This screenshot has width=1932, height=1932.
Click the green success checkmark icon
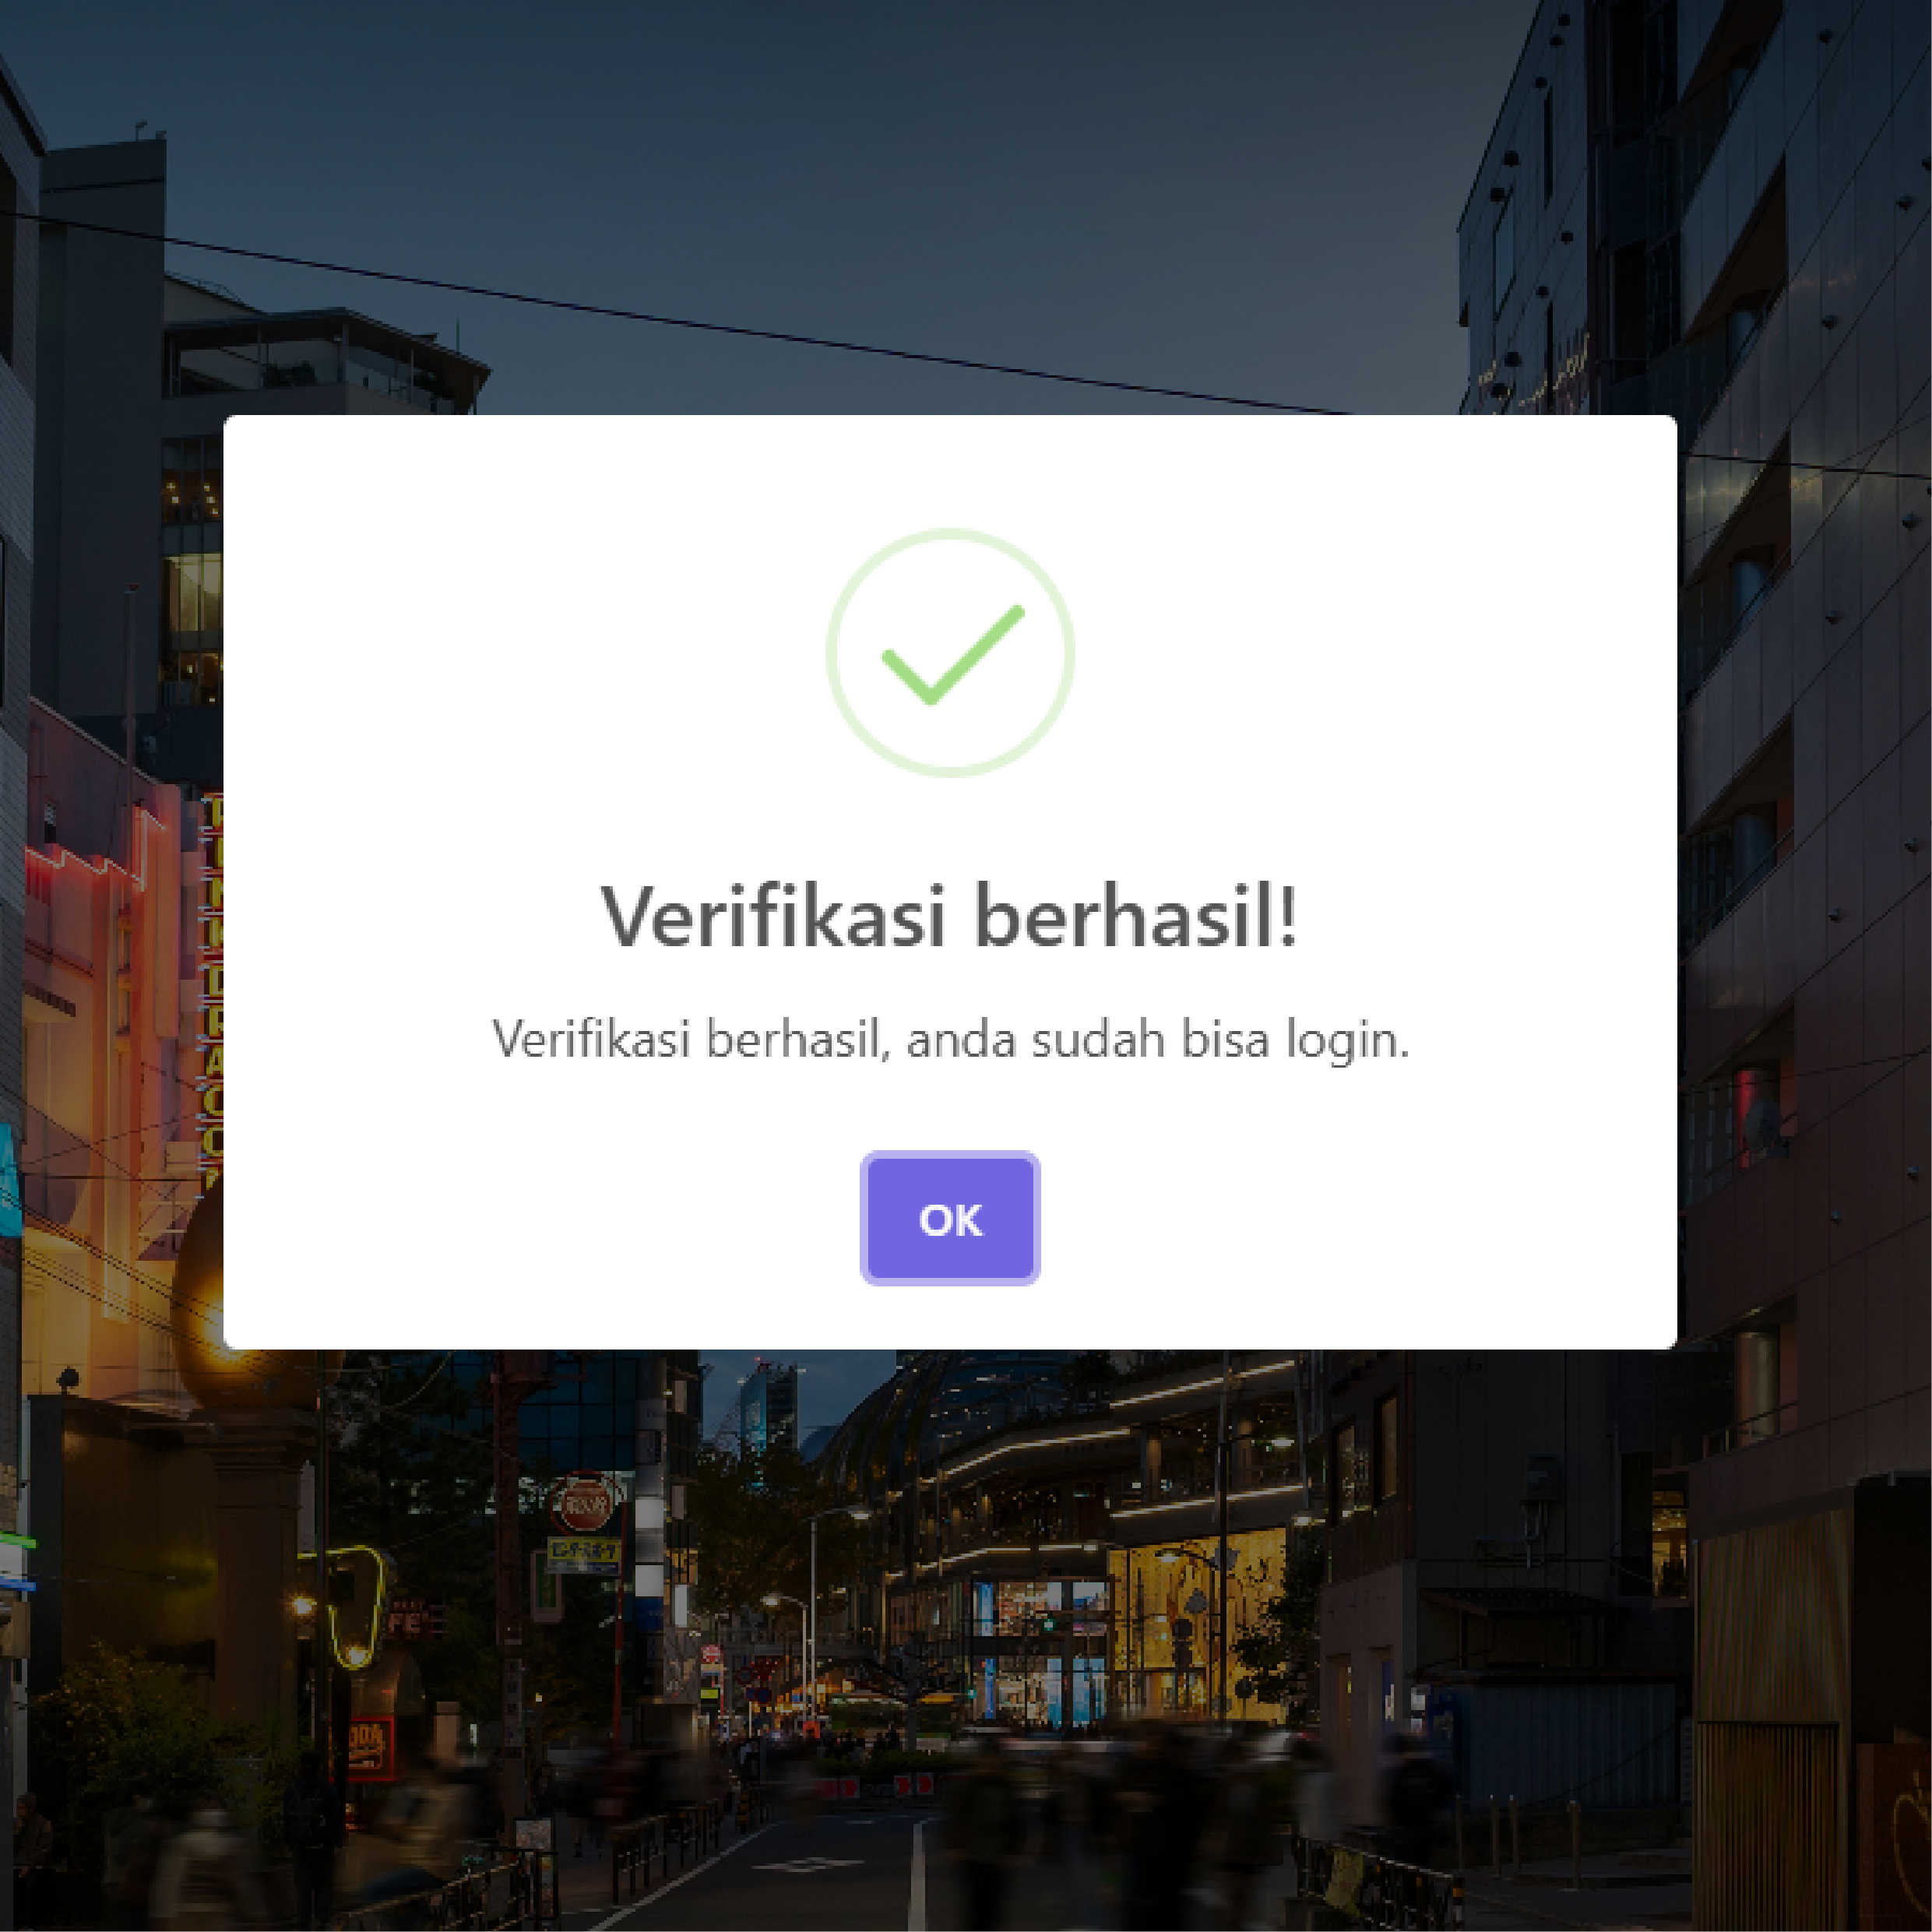coord(952,655)
